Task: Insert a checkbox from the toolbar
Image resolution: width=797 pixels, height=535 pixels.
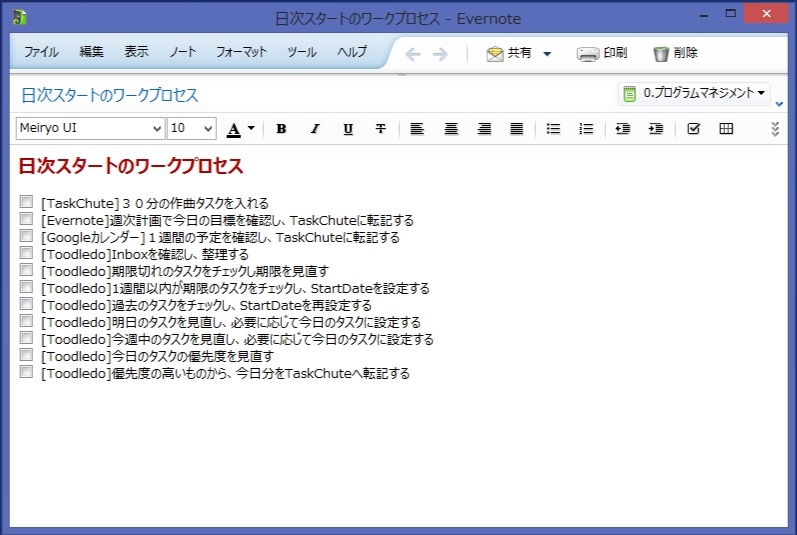Action: click(693, 128)
